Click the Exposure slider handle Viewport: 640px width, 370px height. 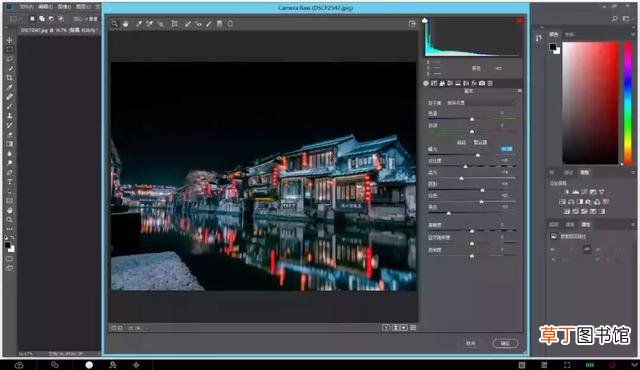point(478,155)
